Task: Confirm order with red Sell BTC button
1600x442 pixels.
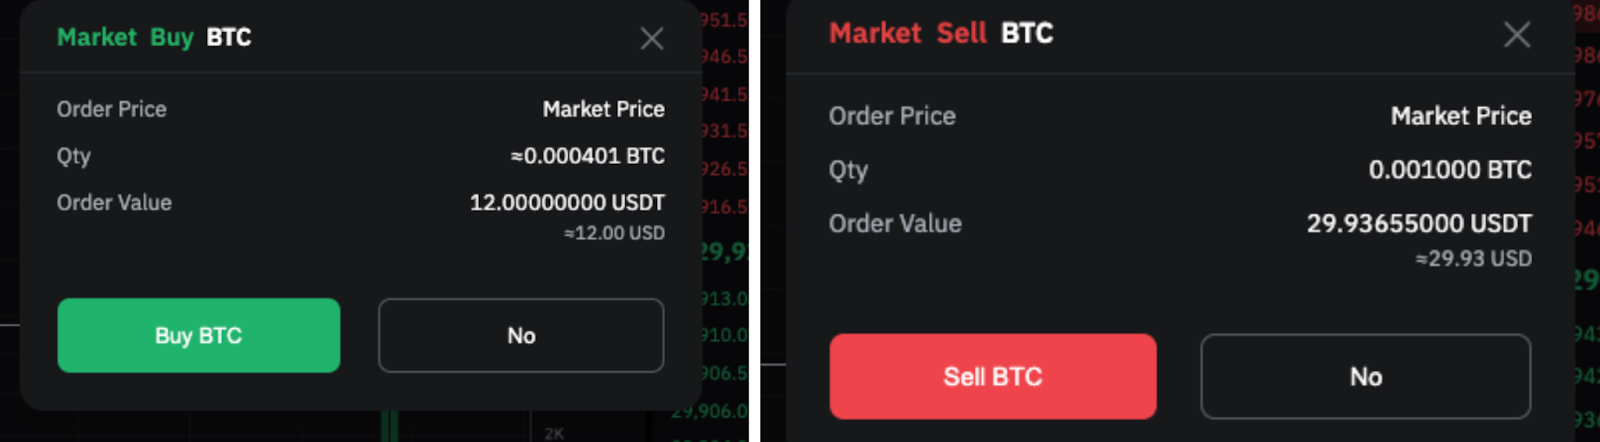Action: [992, 377]
